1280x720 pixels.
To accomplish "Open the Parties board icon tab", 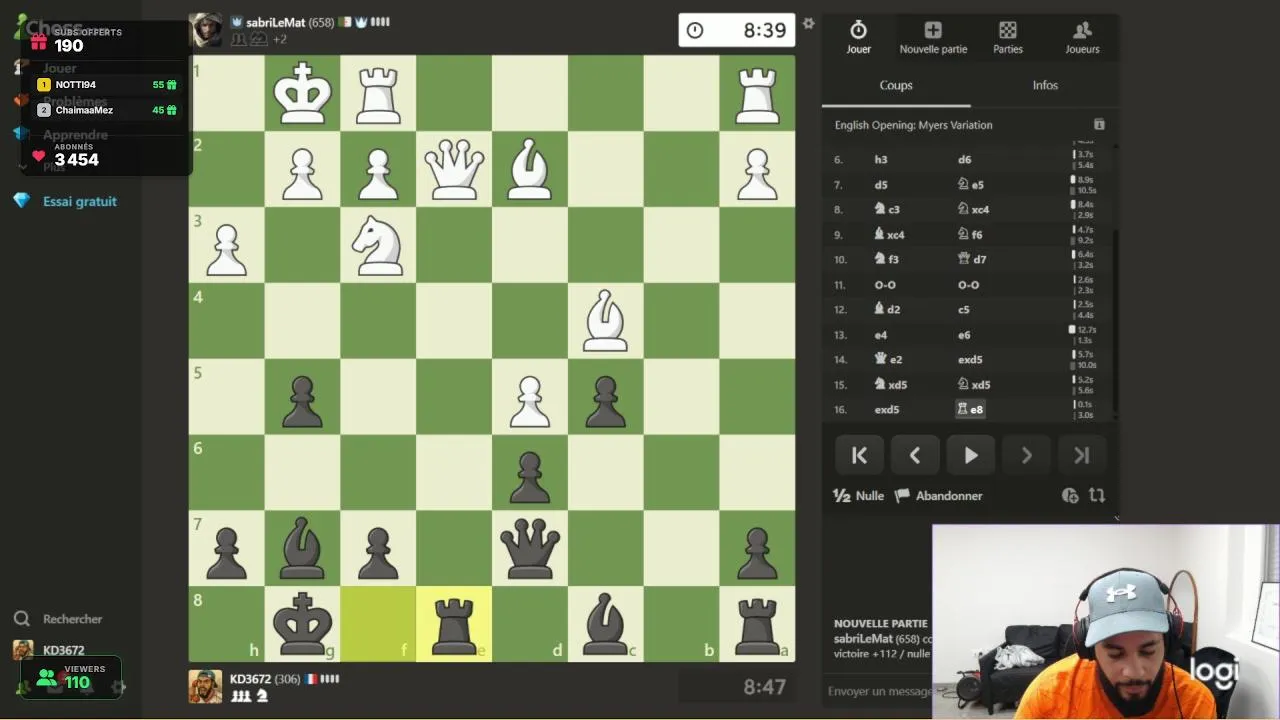I will pos(1008,30).
